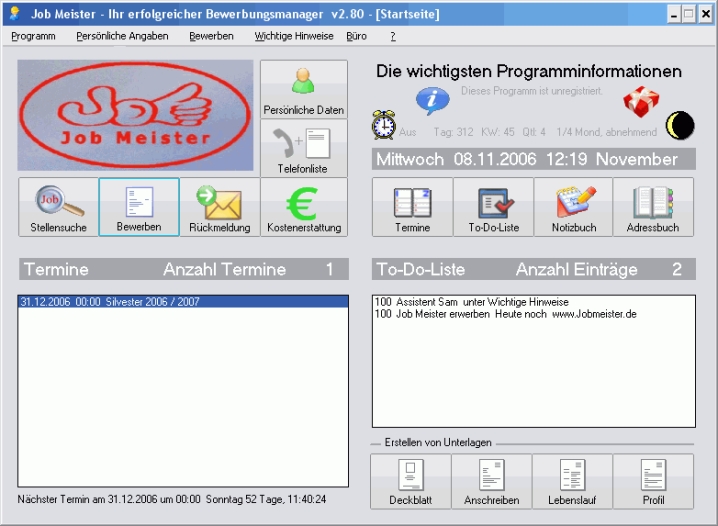Viewport: 718px width, 526px height.
Task: Open the Programm menu
Action: pos(33,36)
